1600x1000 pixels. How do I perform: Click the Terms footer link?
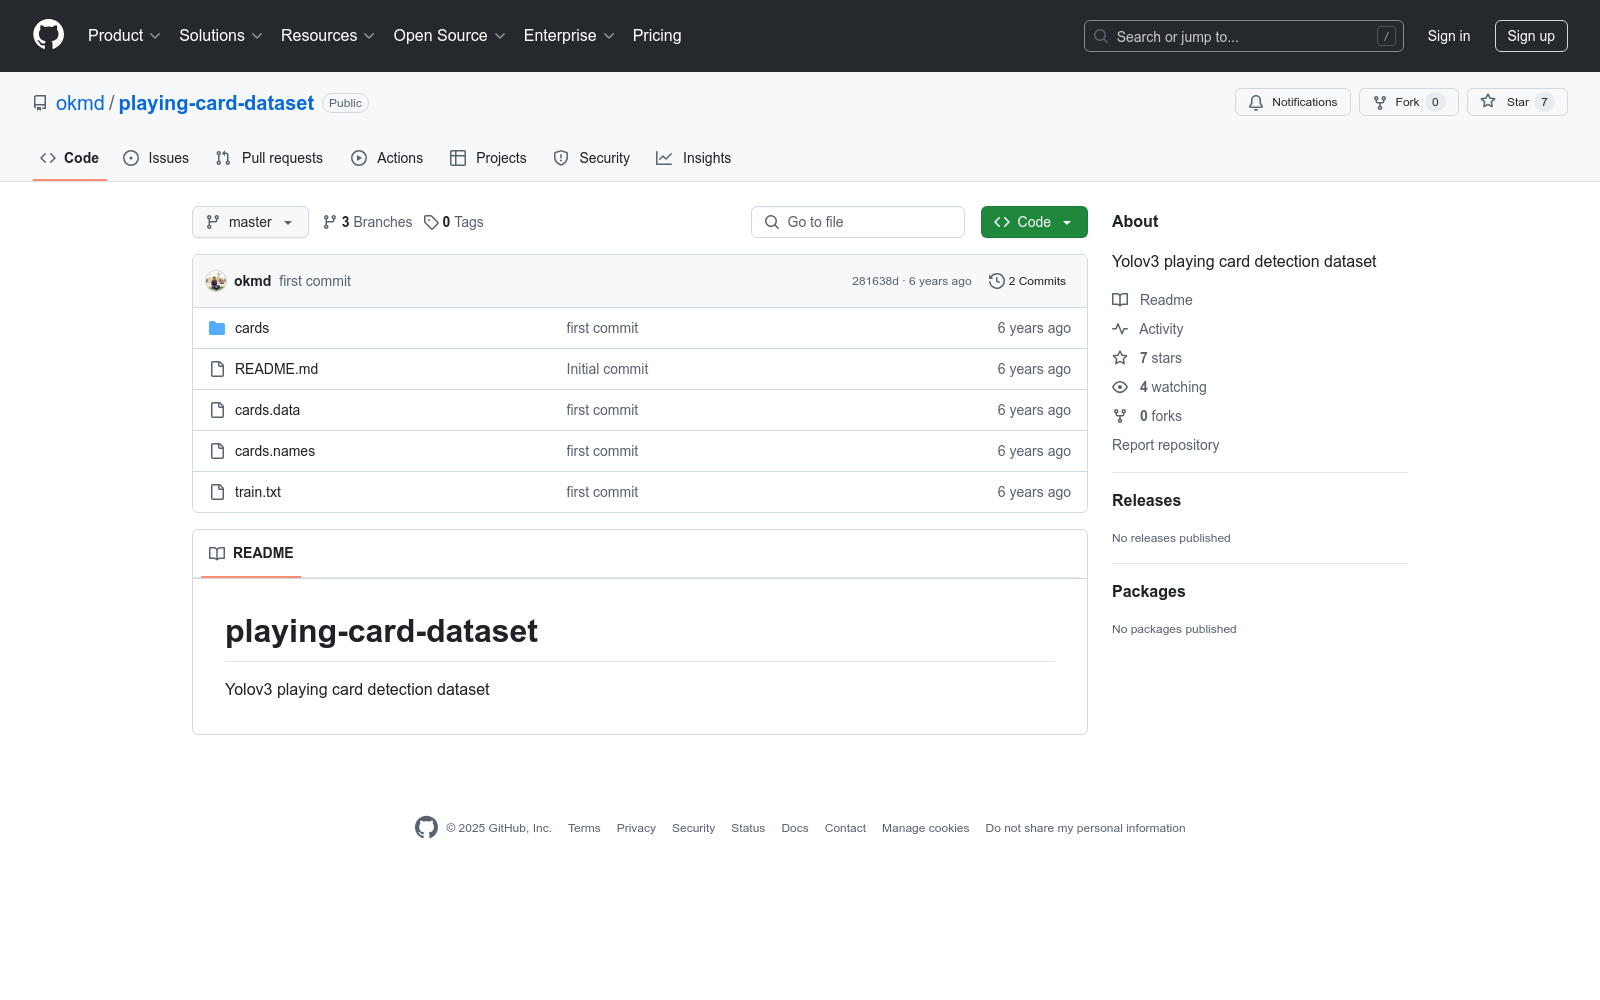pyautogui.click(x=584, y=828)
